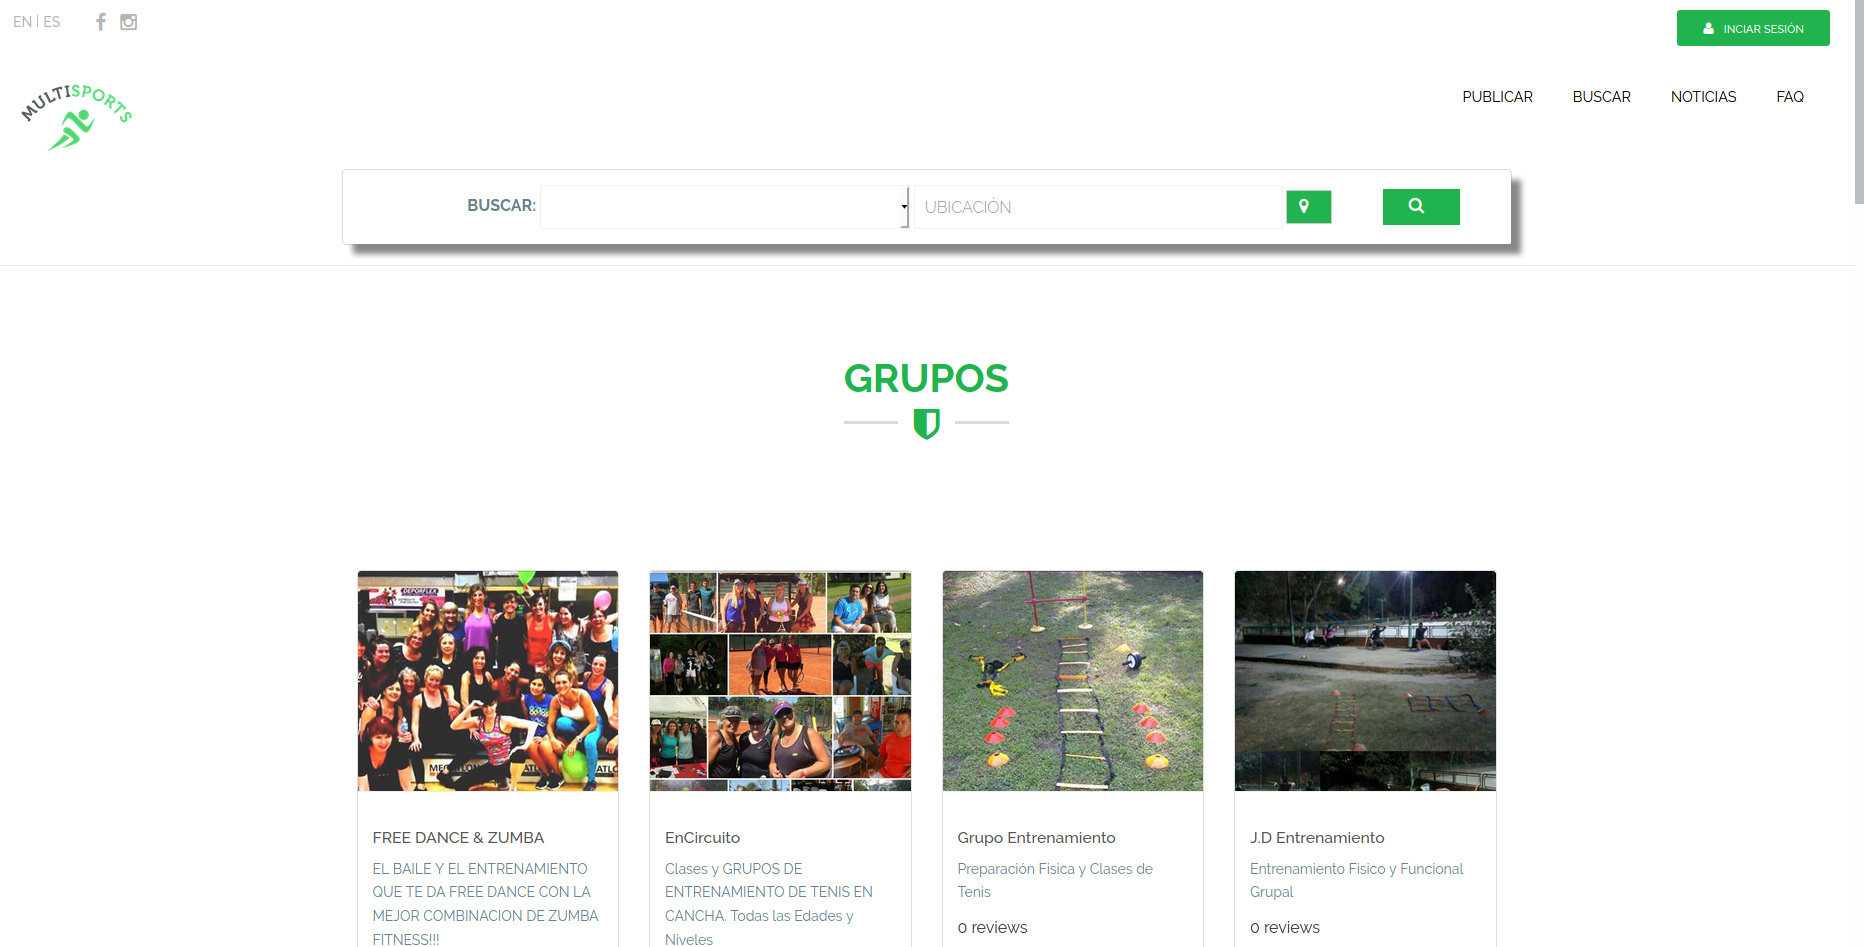The image size is (1864, 947).
Task: Use the location pin button
Action: coord(1308,207)
